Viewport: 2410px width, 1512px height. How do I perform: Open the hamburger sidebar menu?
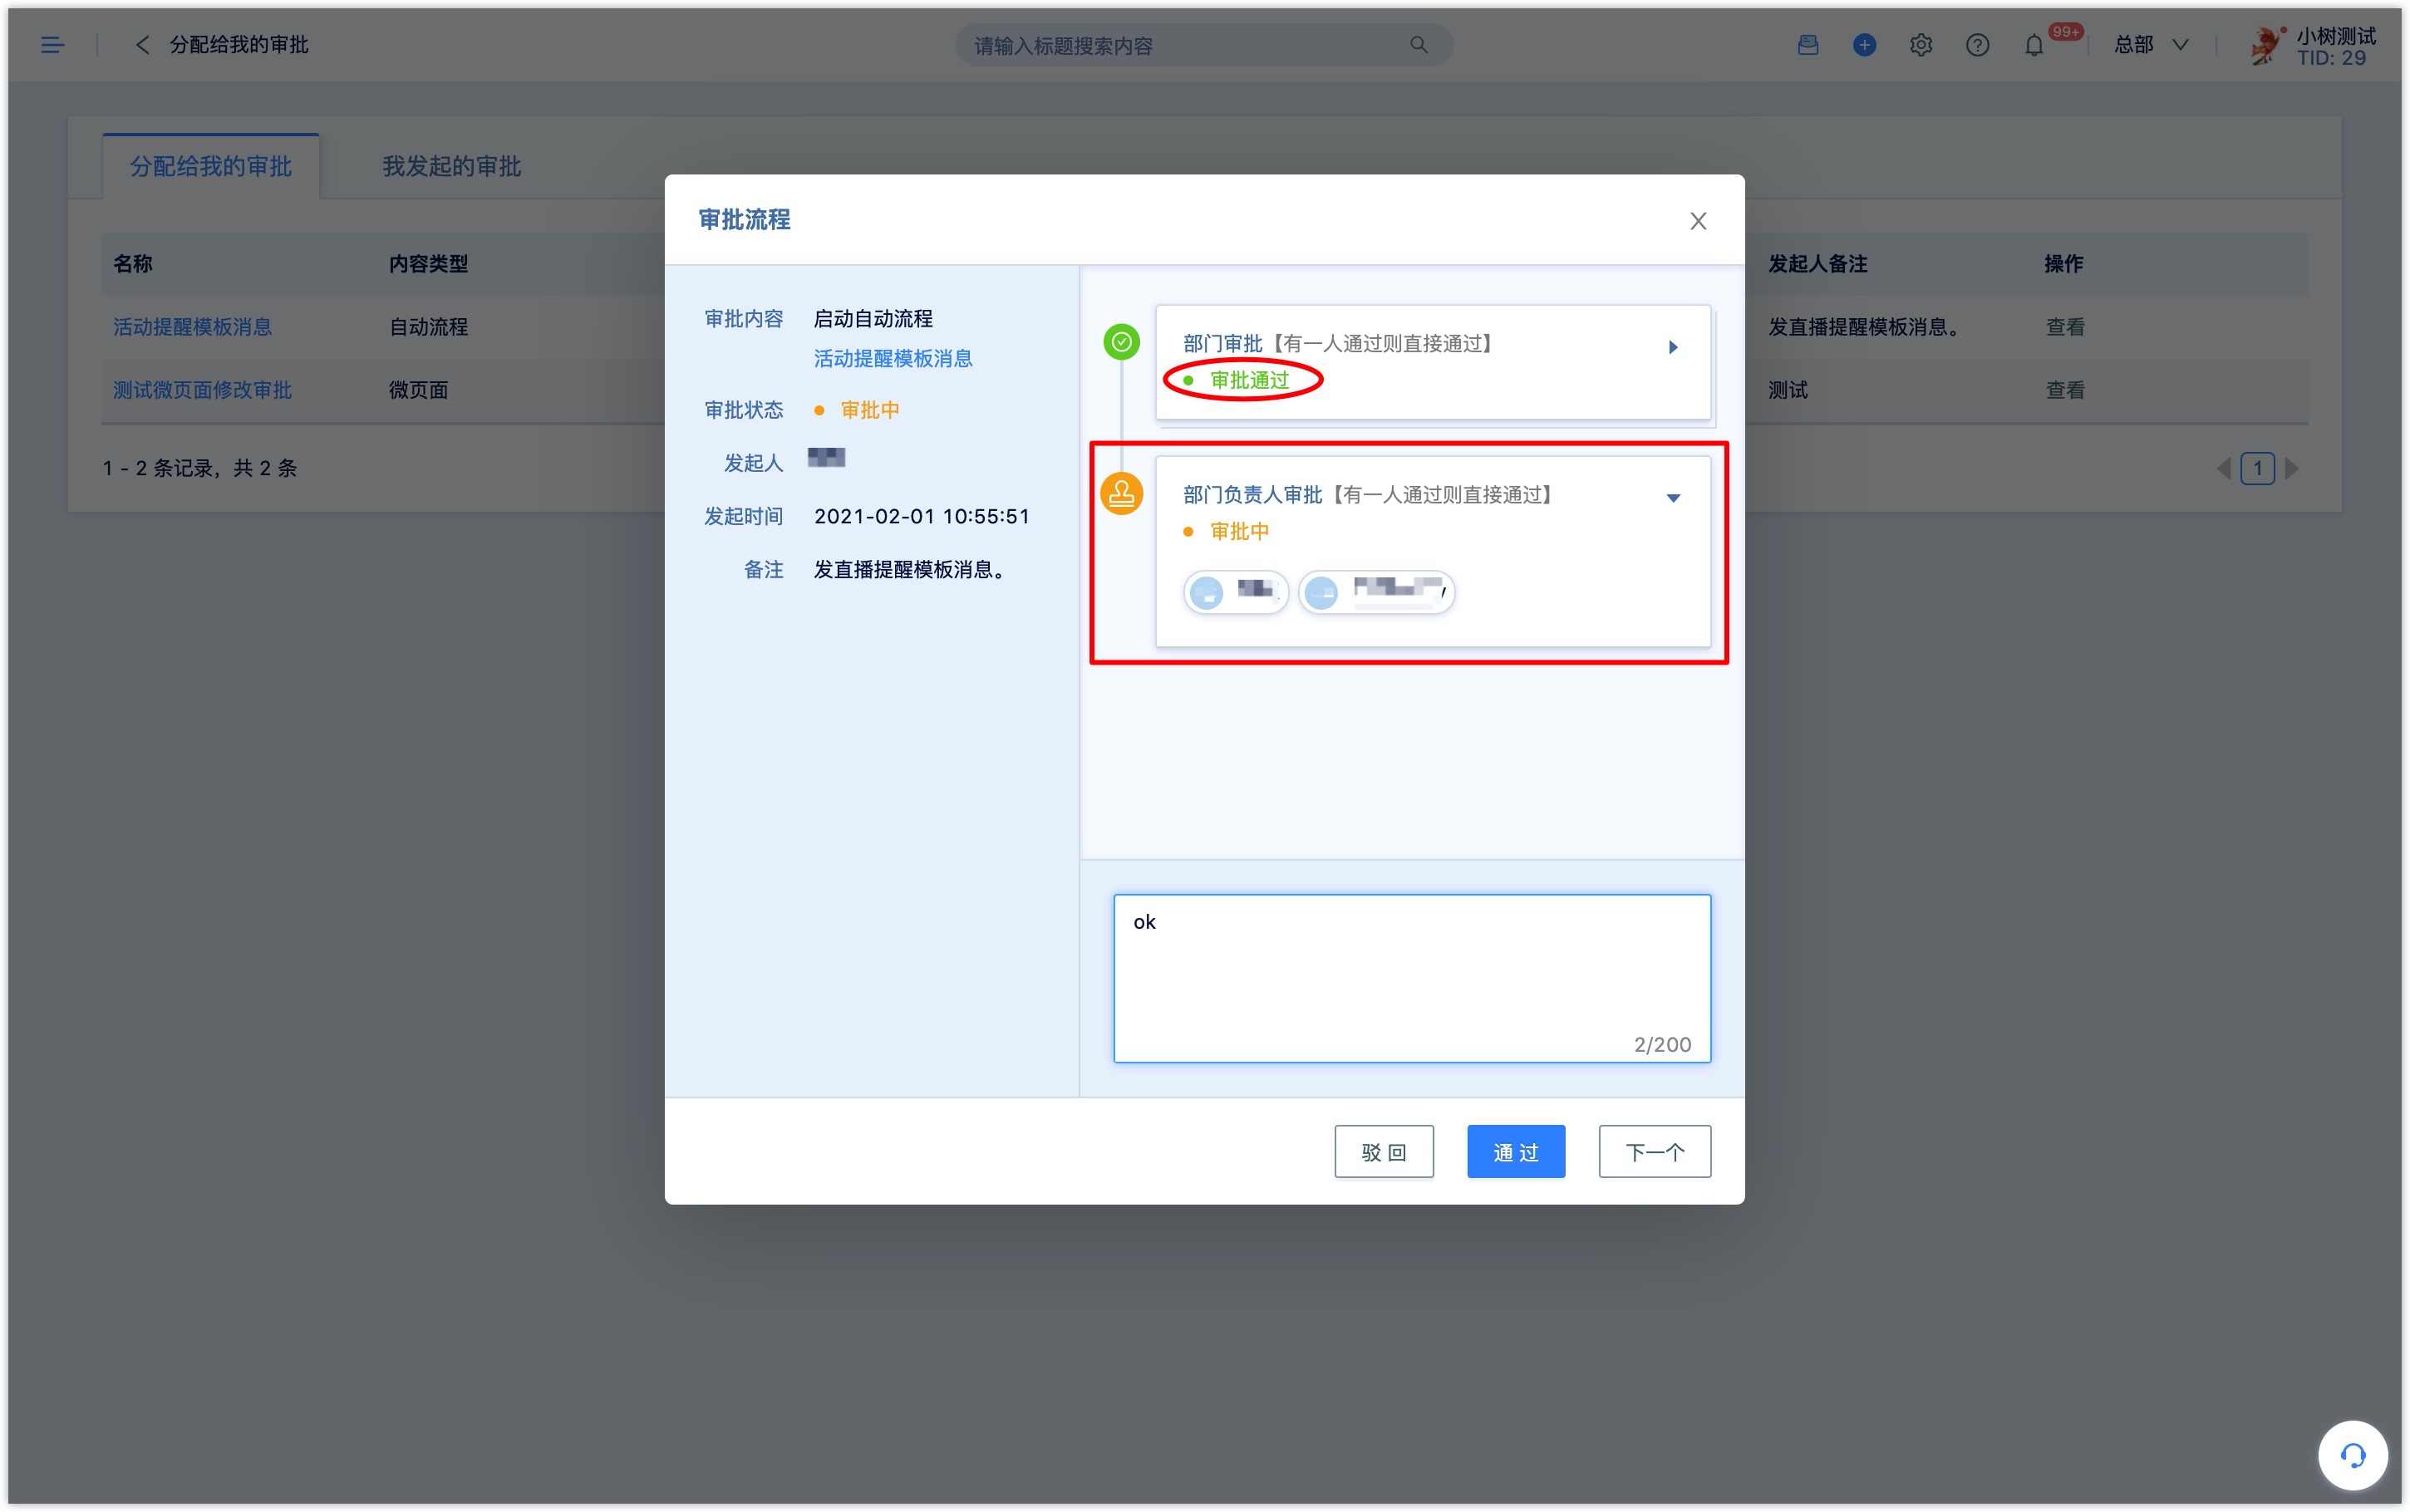pos(52,45)
